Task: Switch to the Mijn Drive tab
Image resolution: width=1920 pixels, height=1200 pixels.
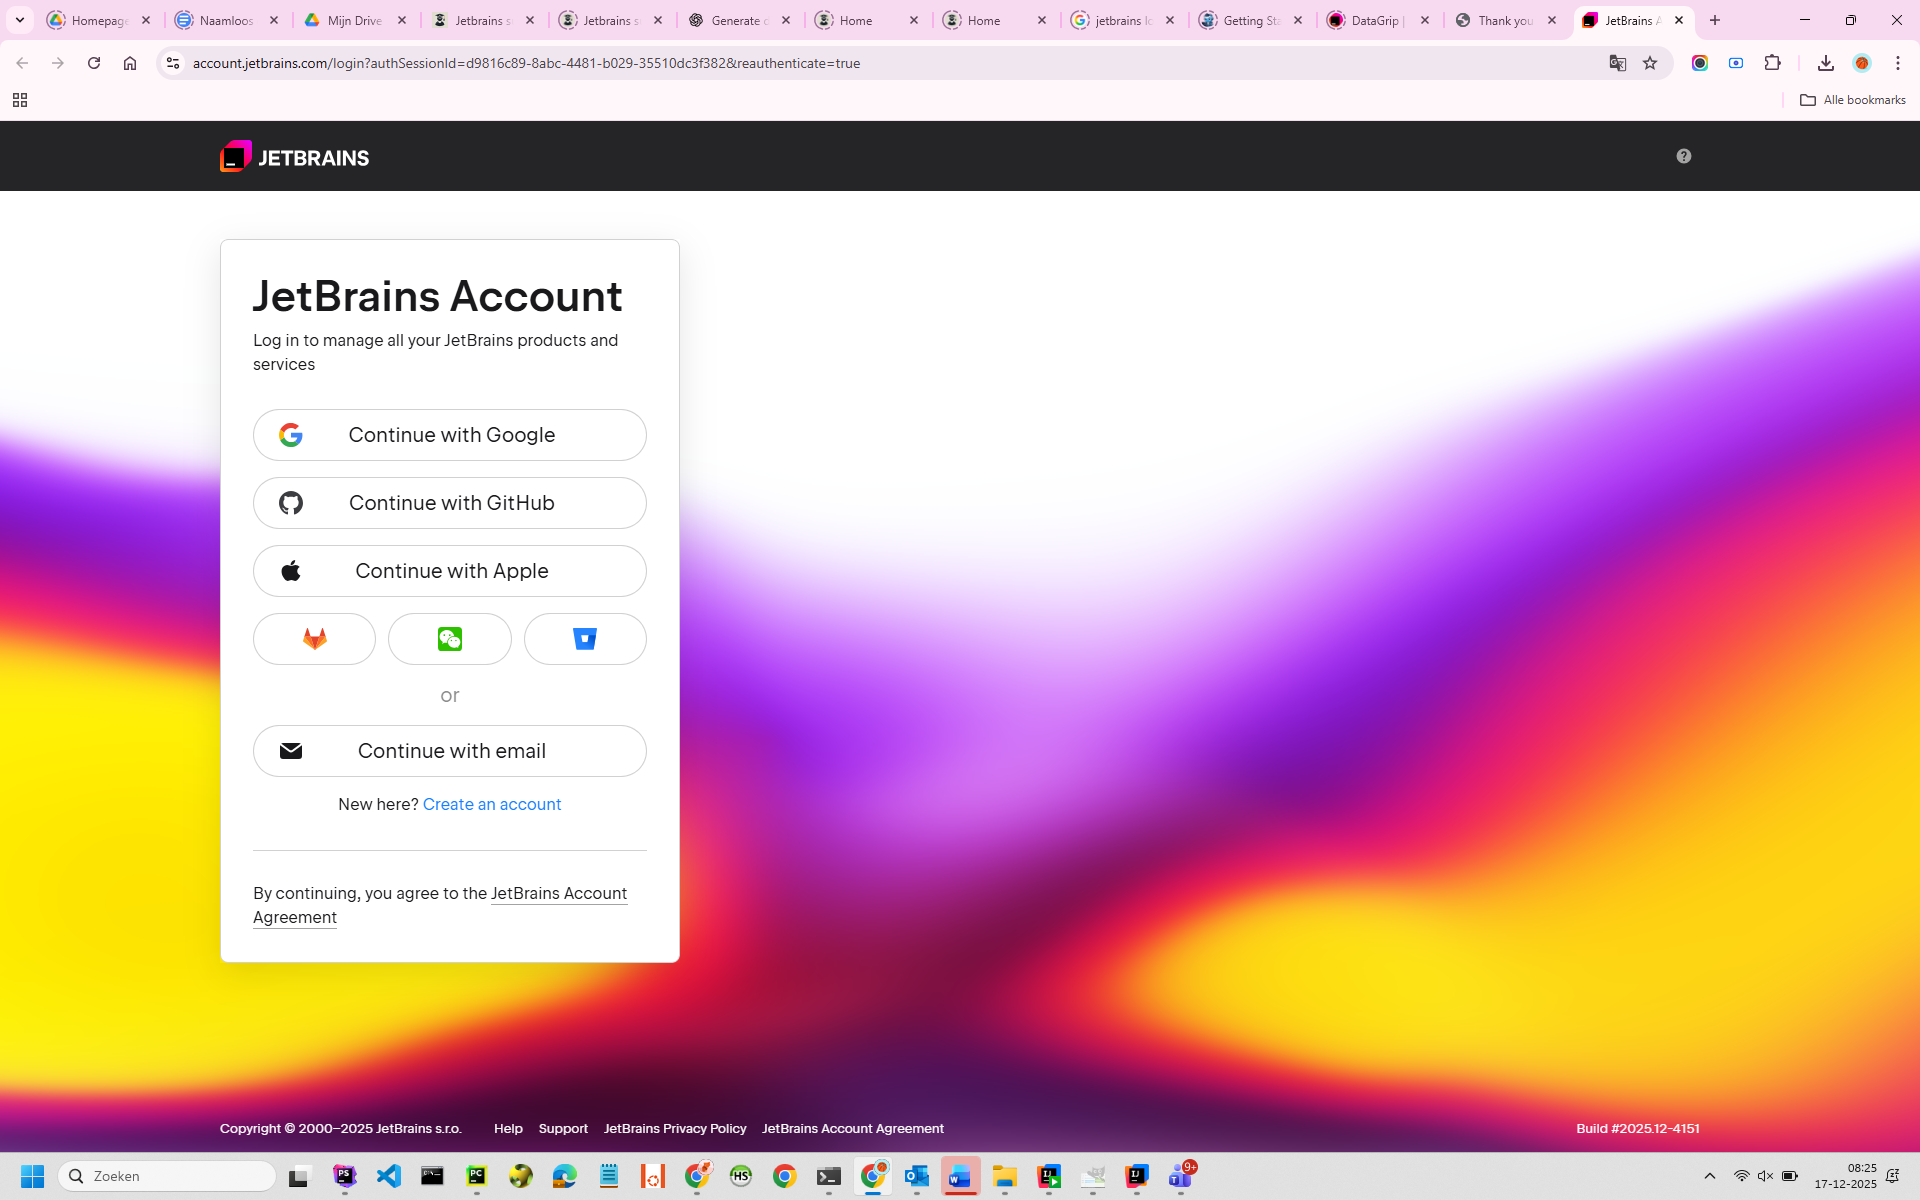Action: (354, 20)
